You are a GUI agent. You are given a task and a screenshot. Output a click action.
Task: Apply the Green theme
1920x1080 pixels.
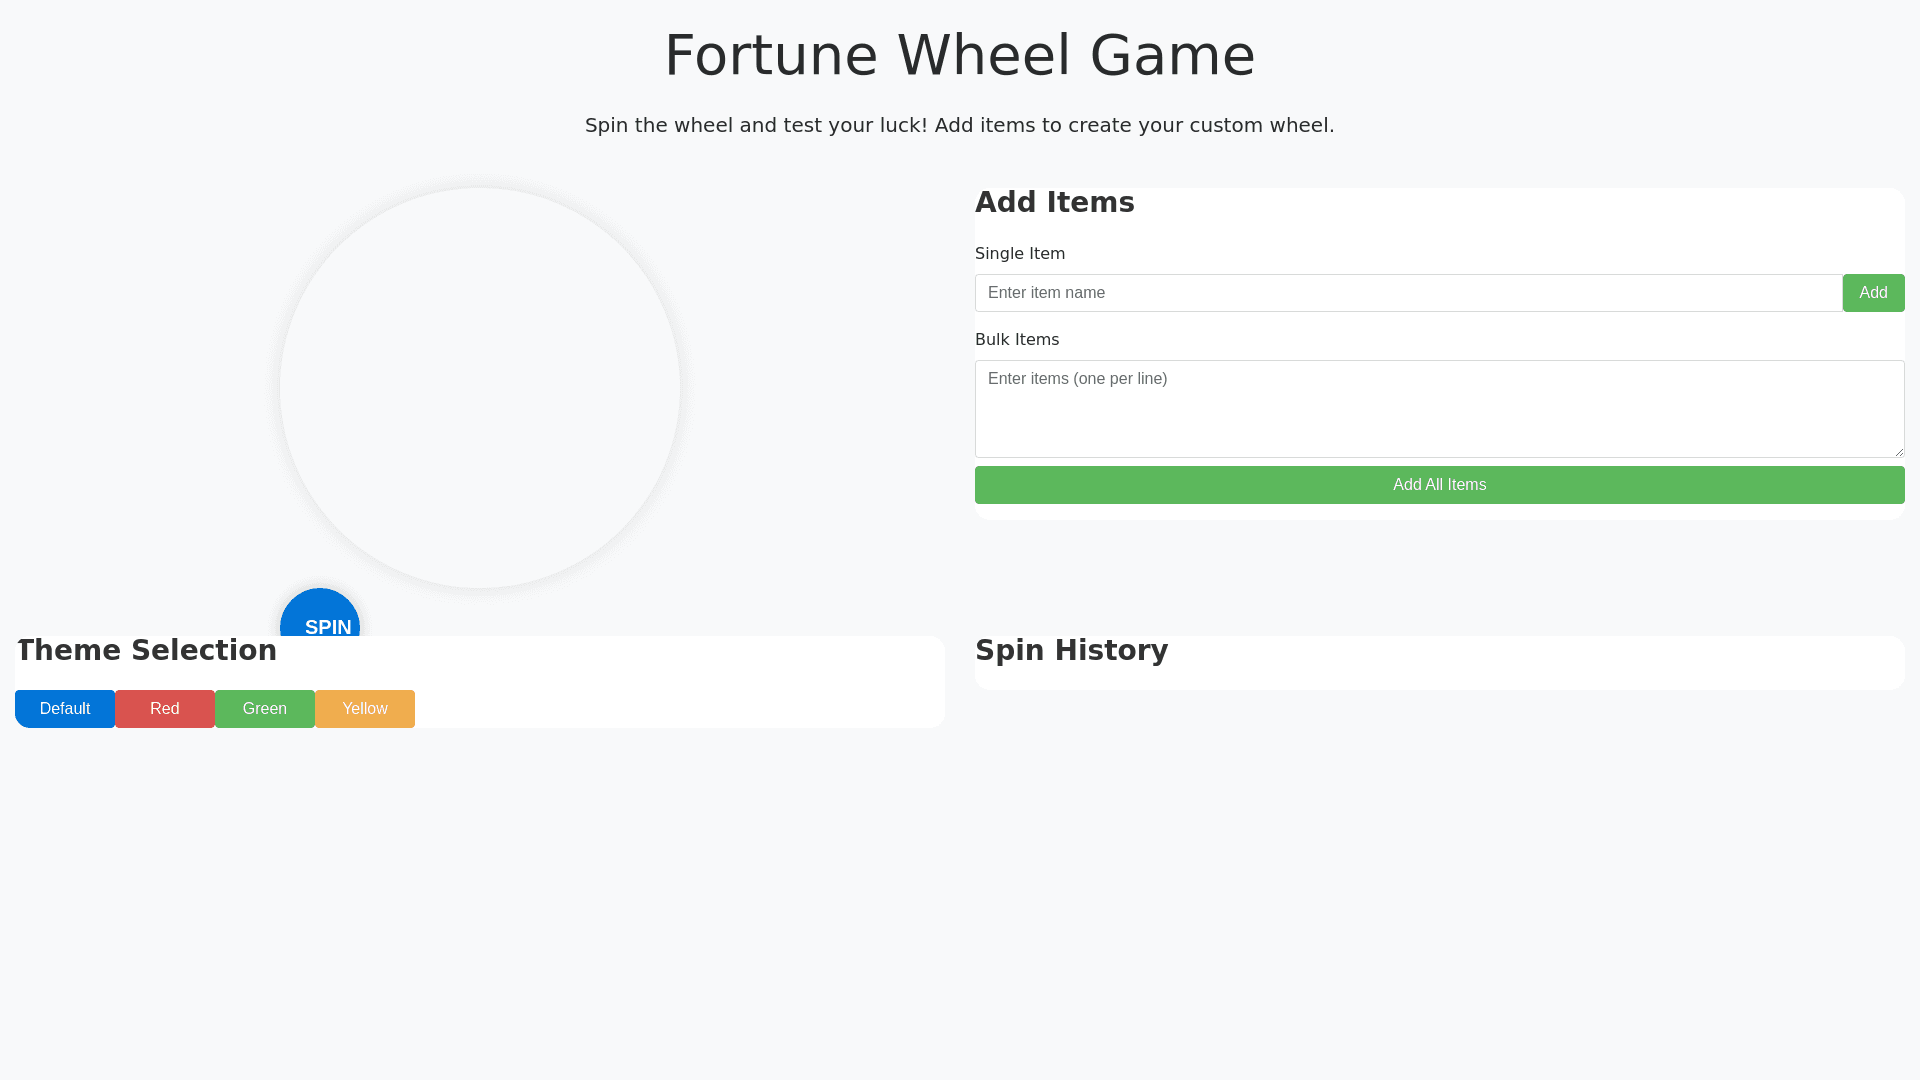[x=265, y=709]
